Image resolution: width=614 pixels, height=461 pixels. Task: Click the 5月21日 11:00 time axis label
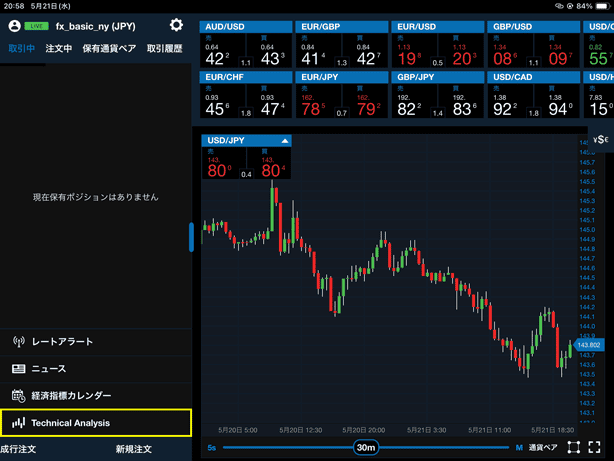point(489,430)
